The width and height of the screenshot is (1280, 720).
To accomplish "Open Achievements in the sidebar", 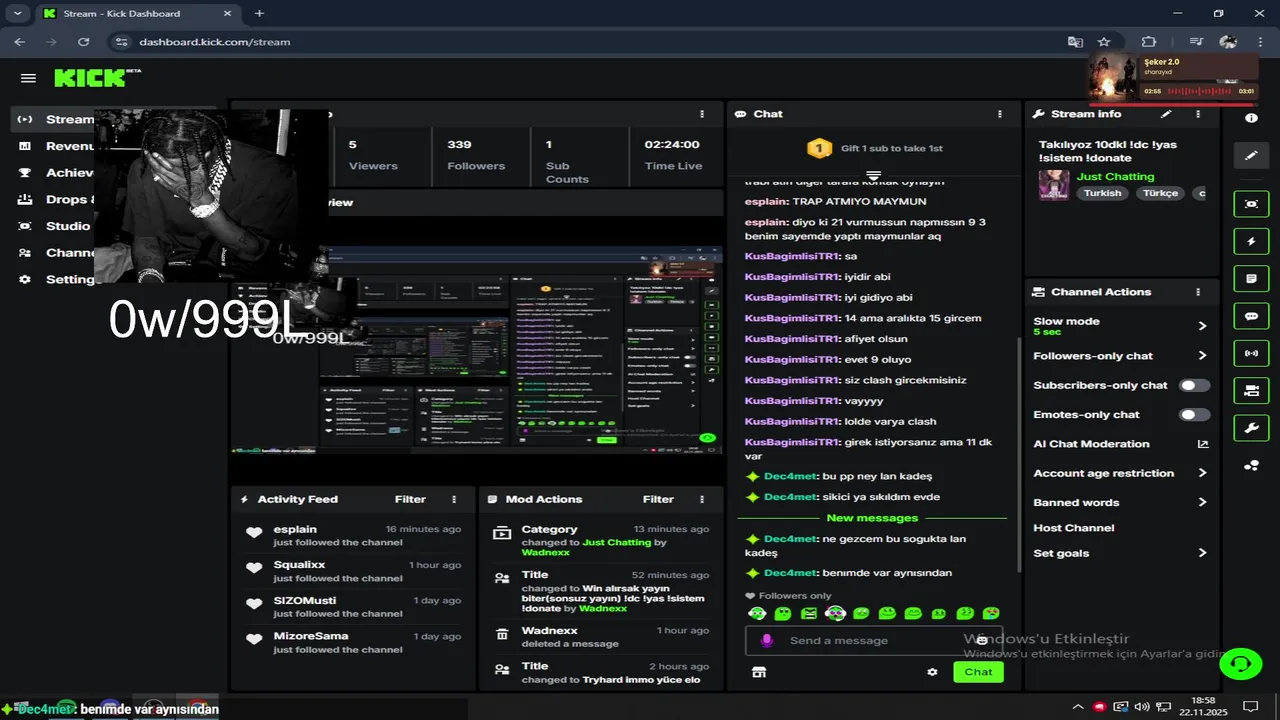I will (x=56, y=172).
